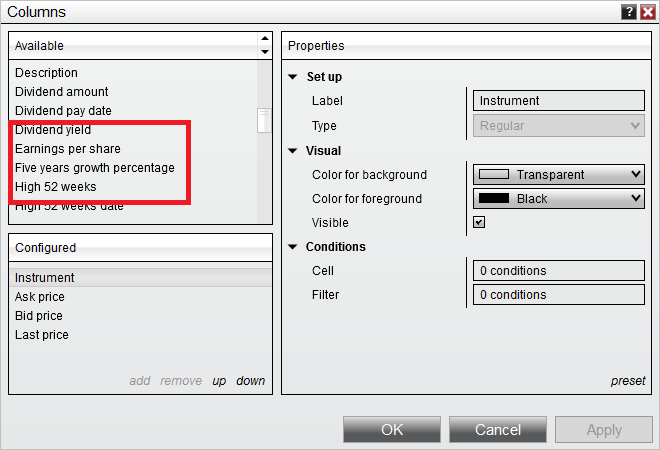Collapse the Conditions section
This screenshot has width=660, height=450.
click(293, 247)
